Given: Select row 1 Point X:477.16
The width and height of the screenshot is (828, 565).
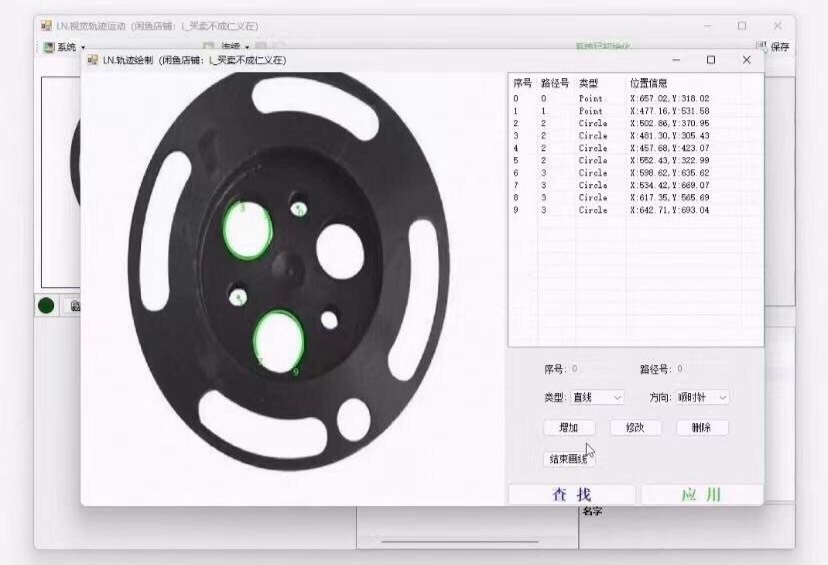Looking at the screenshot, I should (636, 111).
